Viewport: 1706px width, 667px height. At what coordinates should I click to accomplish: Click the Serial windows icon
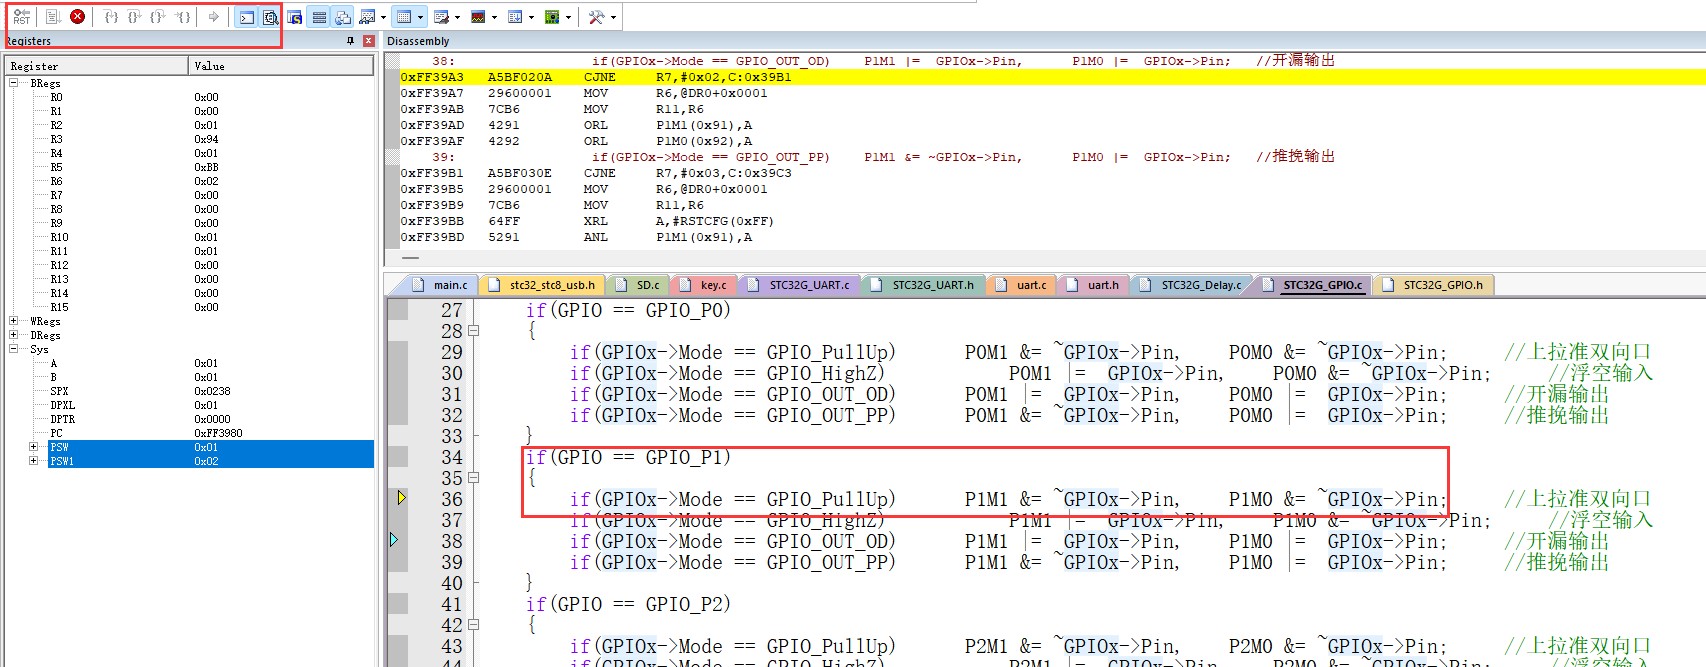(442, 17)
